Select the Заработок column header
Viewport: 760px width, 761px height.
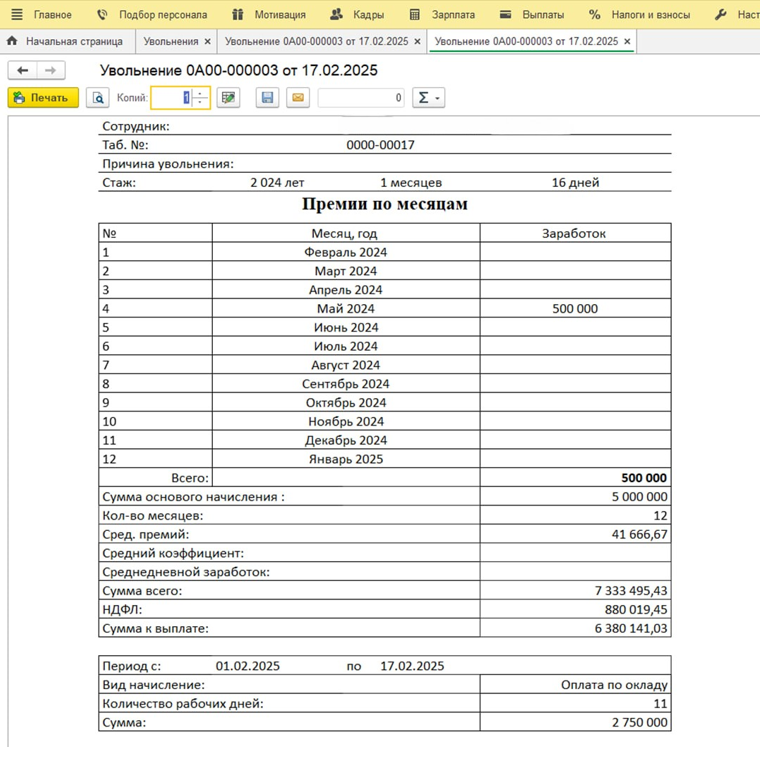point(576,233)
